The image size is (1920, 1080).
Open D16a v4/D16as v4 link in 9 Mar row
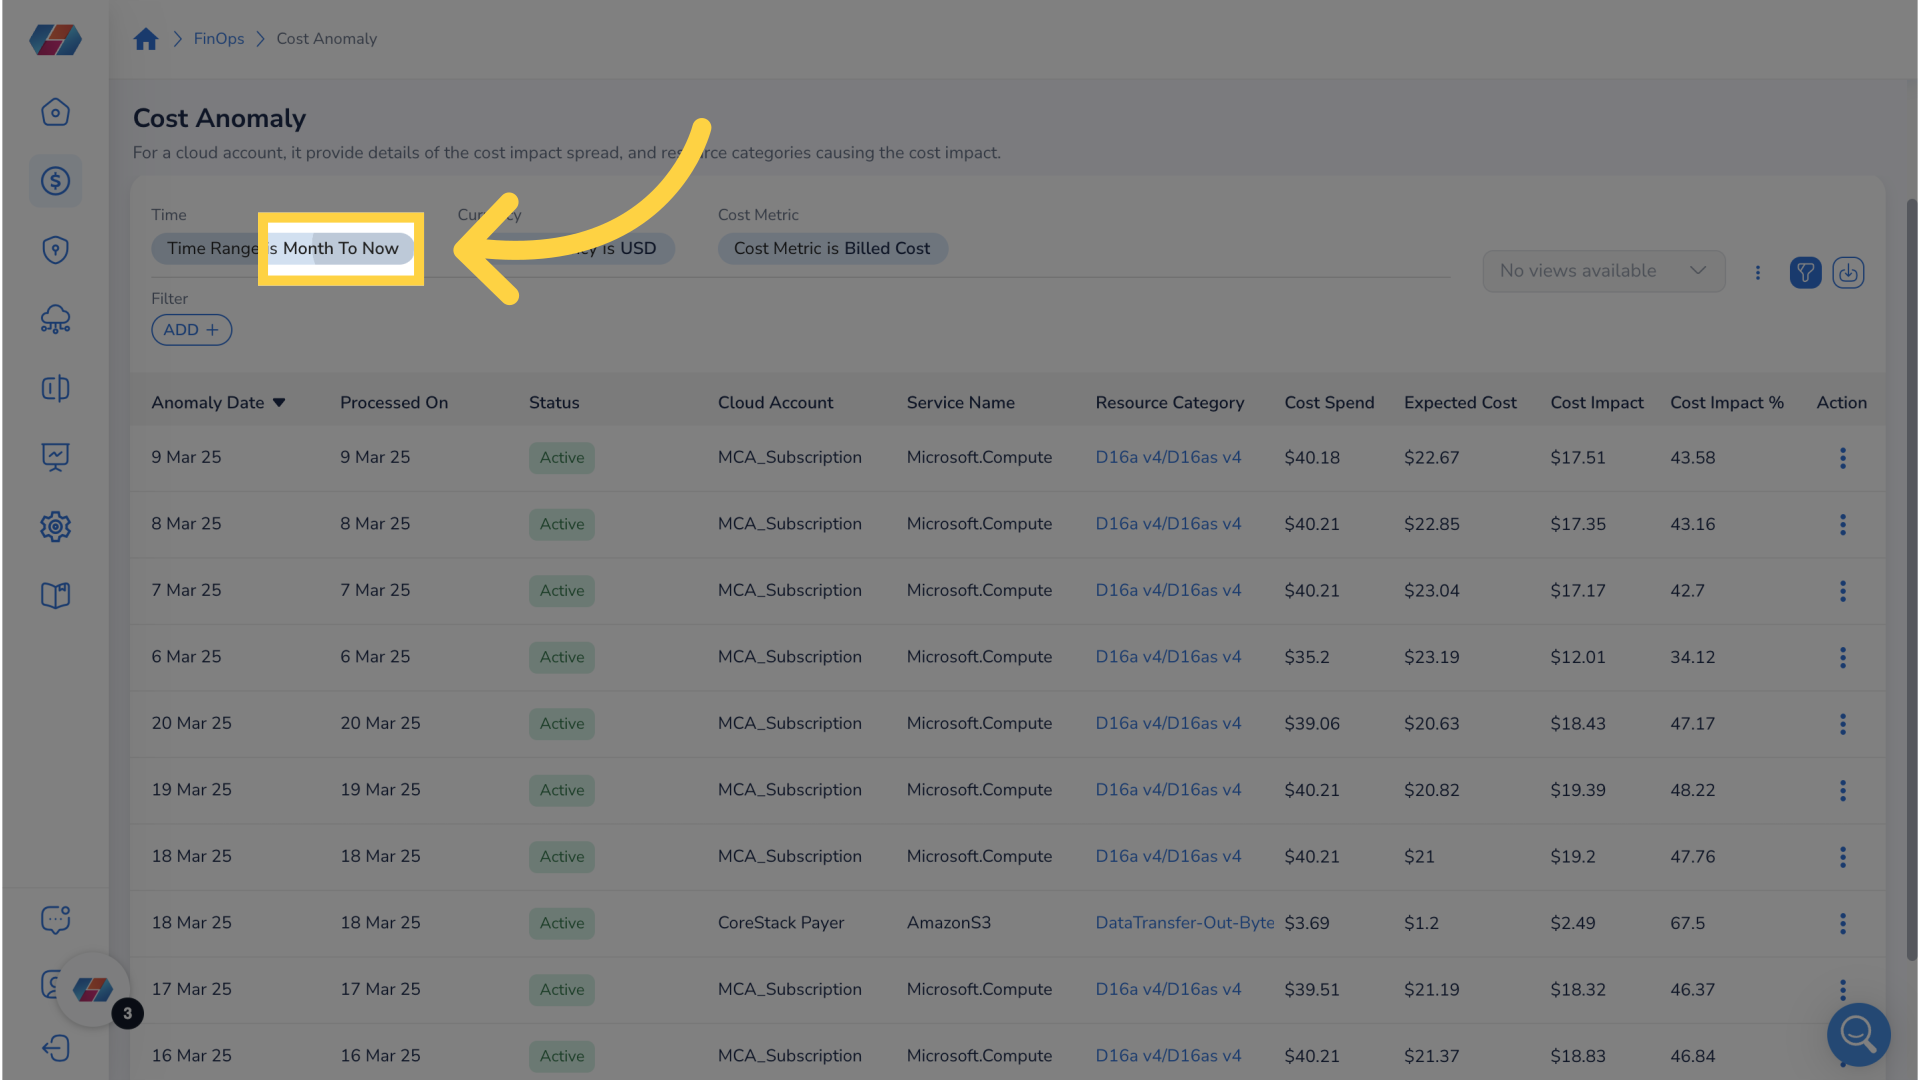[1168, 457]
